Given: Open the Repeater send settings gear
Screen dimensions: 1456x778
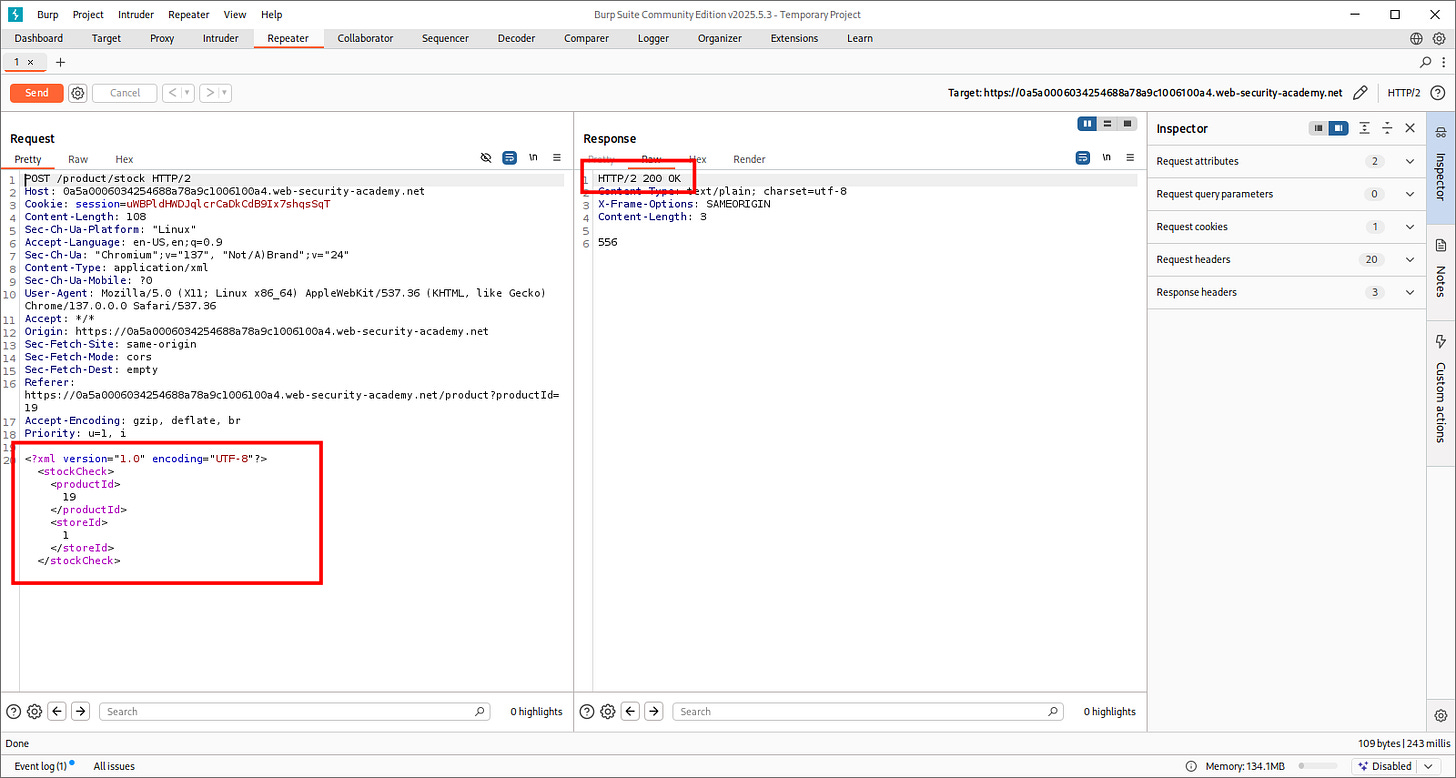Looking at the screenshot, I should (x=78, y=93).
